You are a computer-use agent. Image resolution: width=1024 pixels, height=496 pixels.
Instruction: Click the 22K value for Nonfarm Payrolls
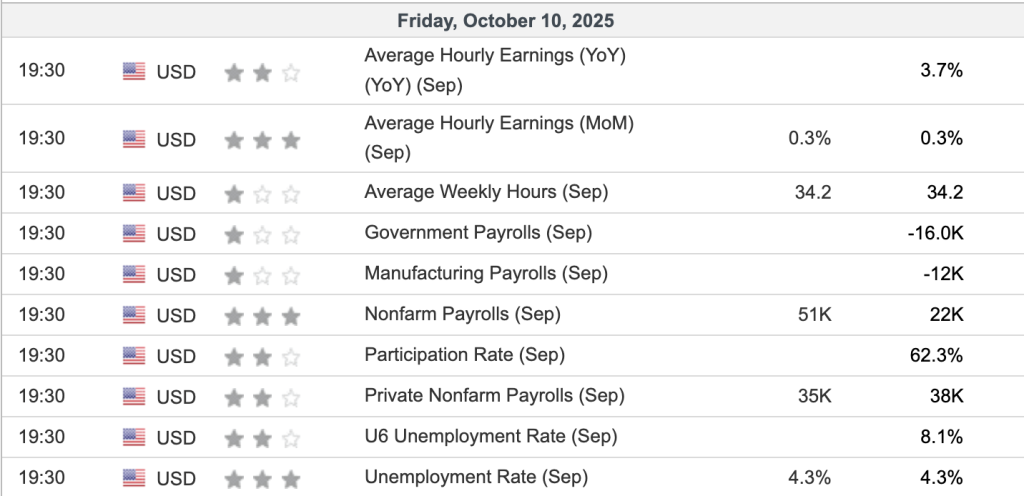pos(945,315)
